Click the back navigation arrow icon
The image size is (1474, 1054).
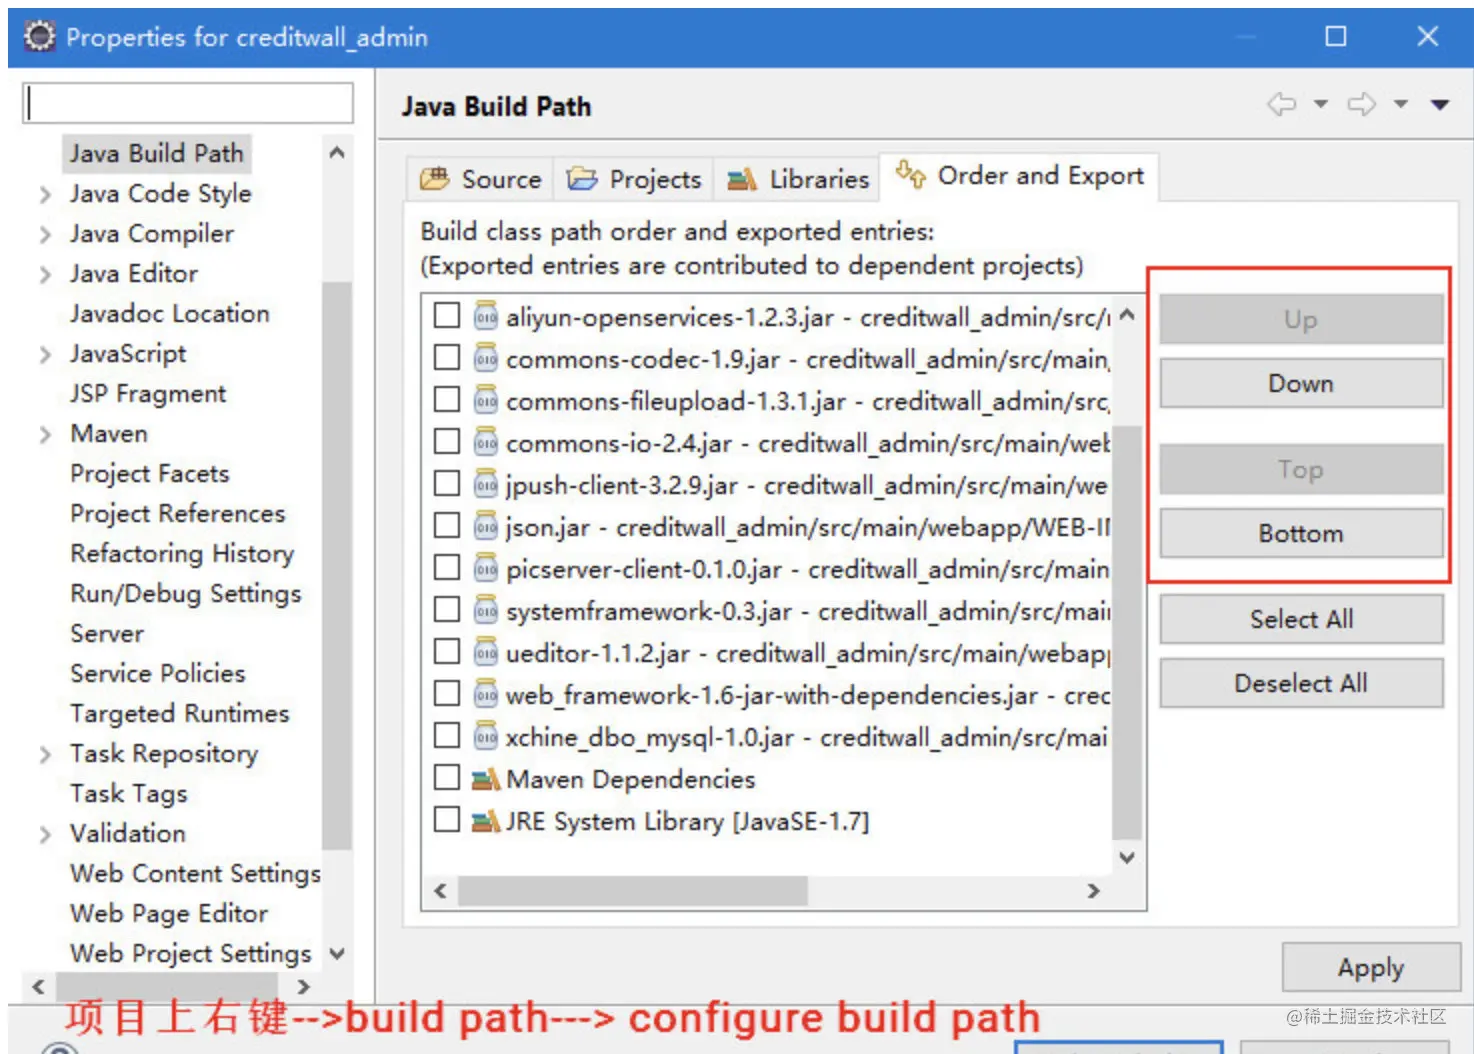click(1282, 104)
